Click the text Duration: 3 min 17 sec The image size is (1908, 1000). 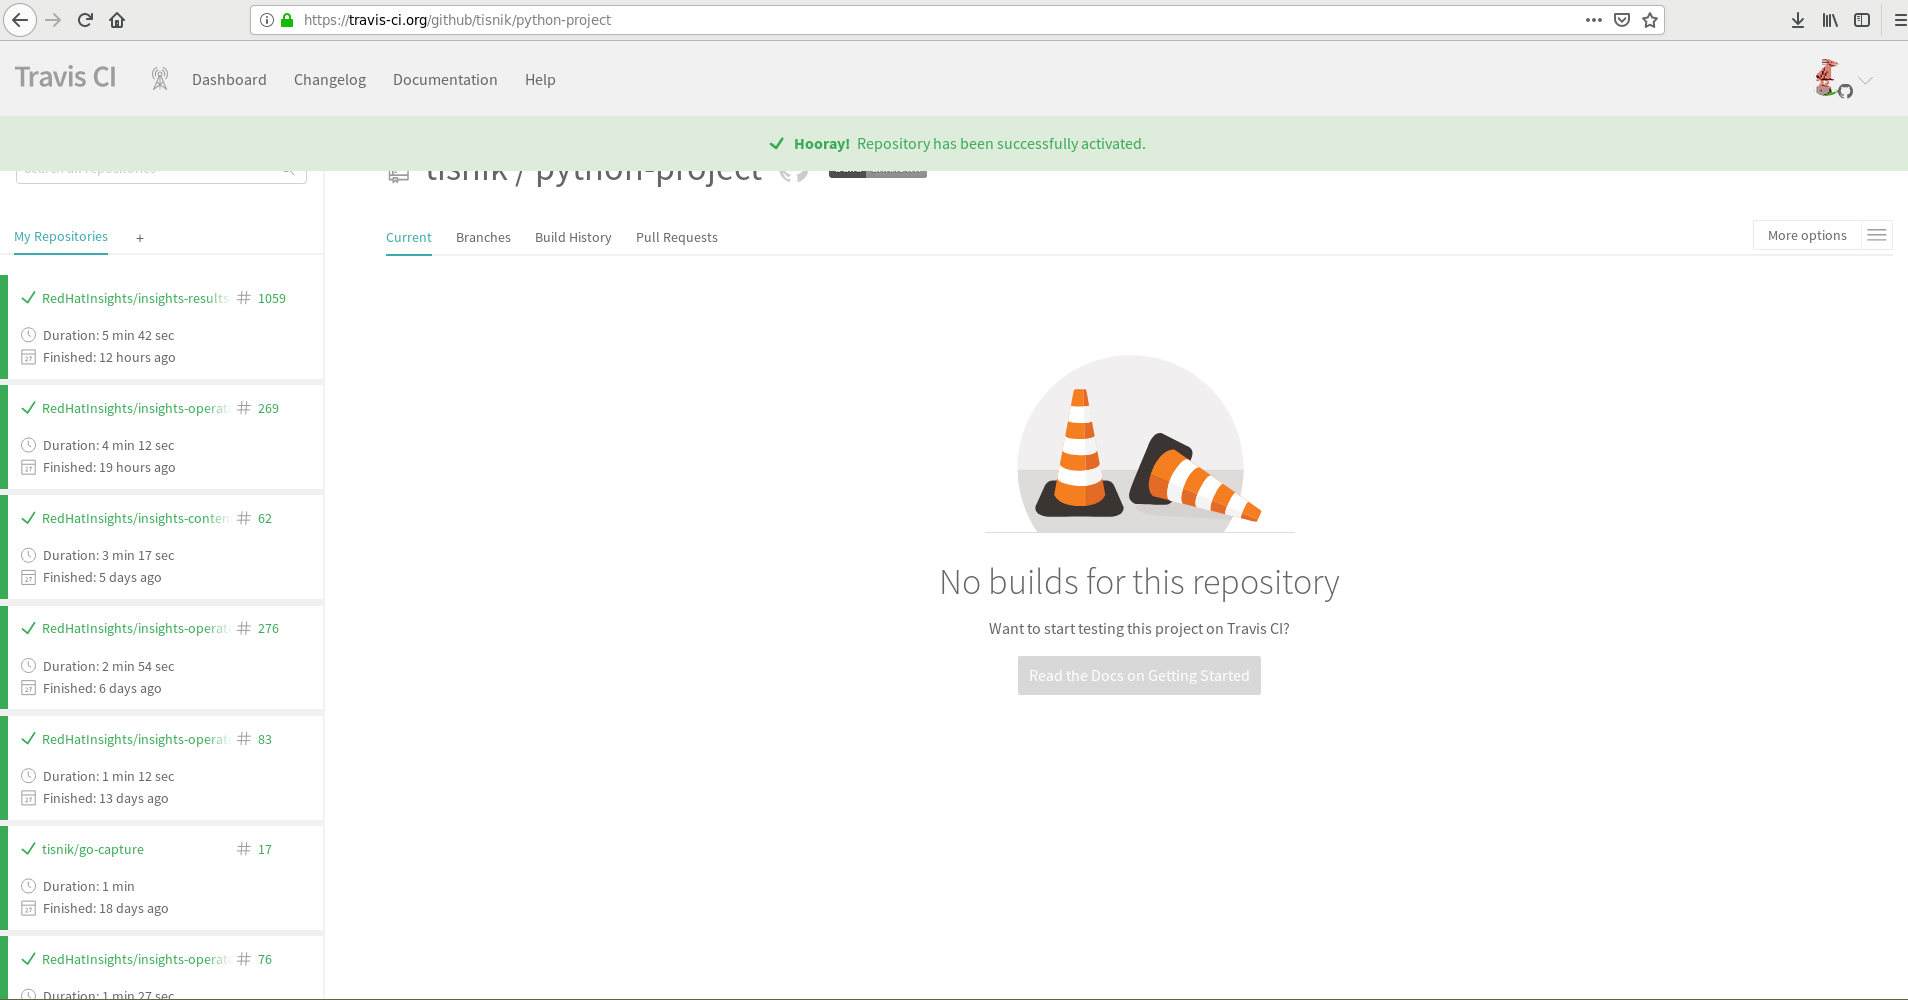pyautogui.click(x=108, y=555)
